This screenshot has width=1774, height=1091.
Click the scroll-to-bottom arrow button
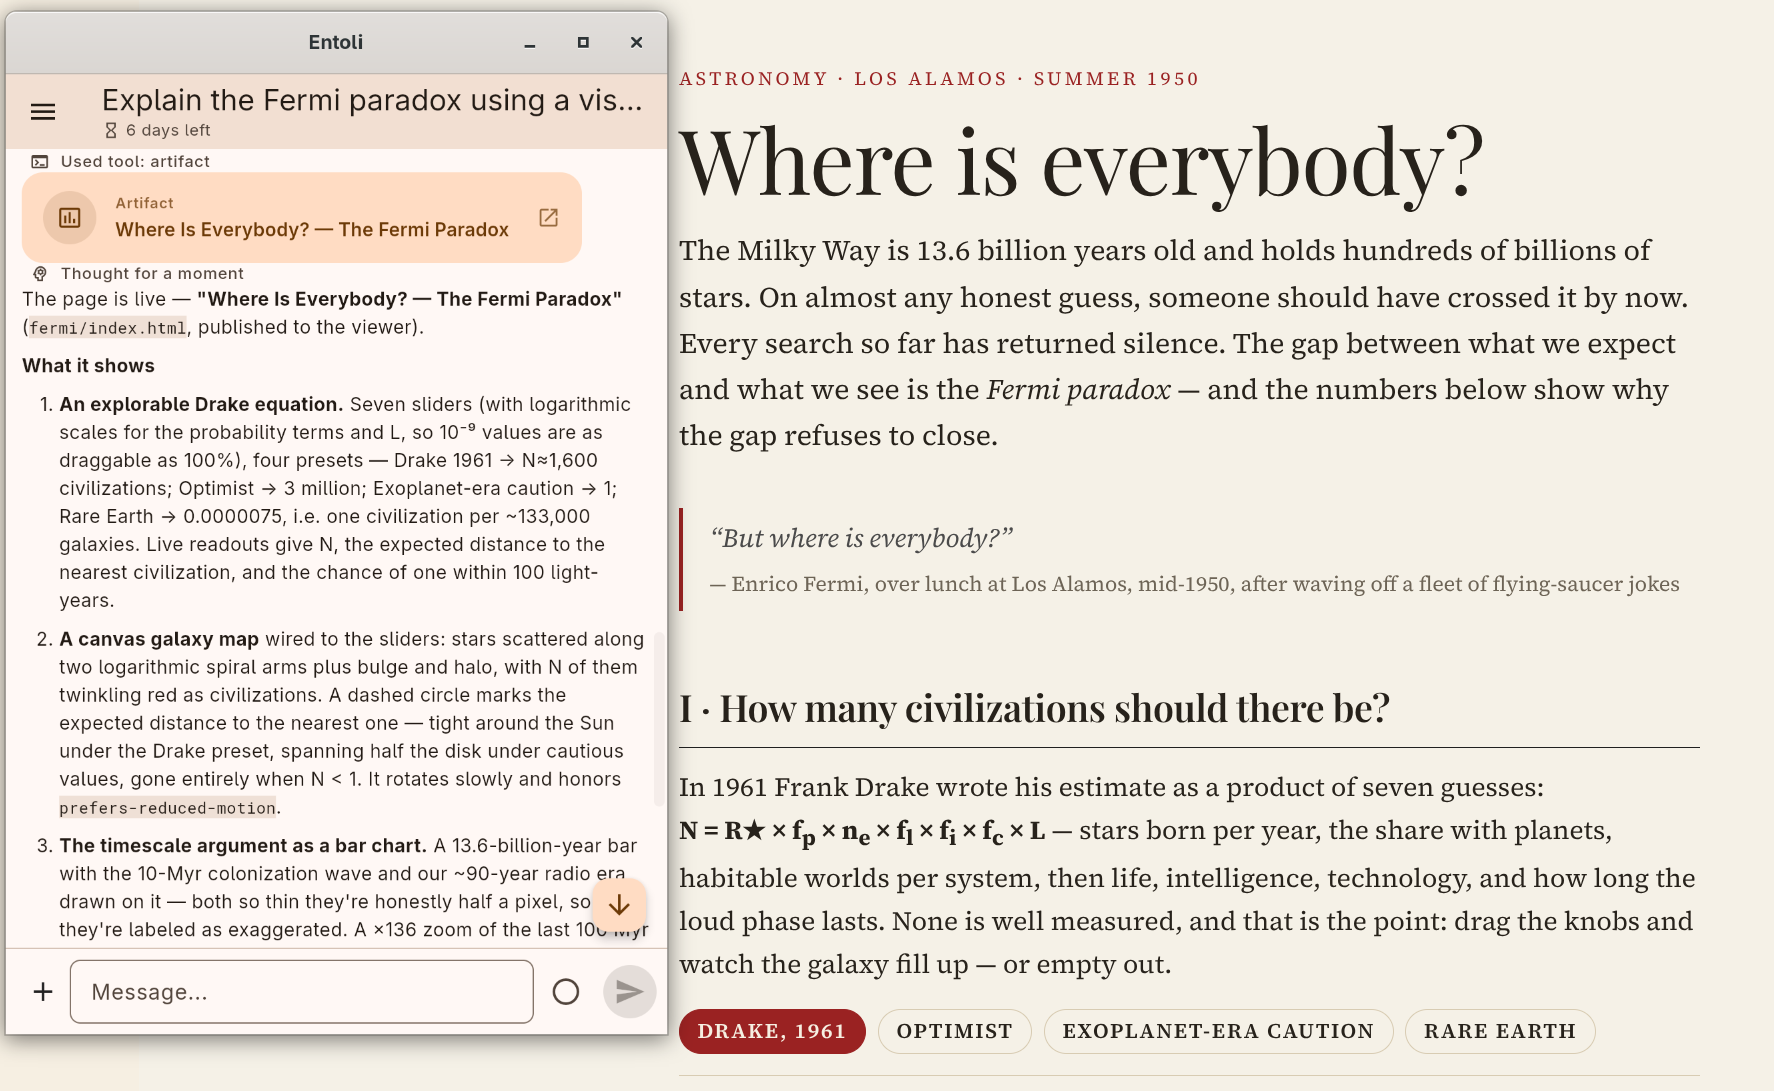[619, 905]
